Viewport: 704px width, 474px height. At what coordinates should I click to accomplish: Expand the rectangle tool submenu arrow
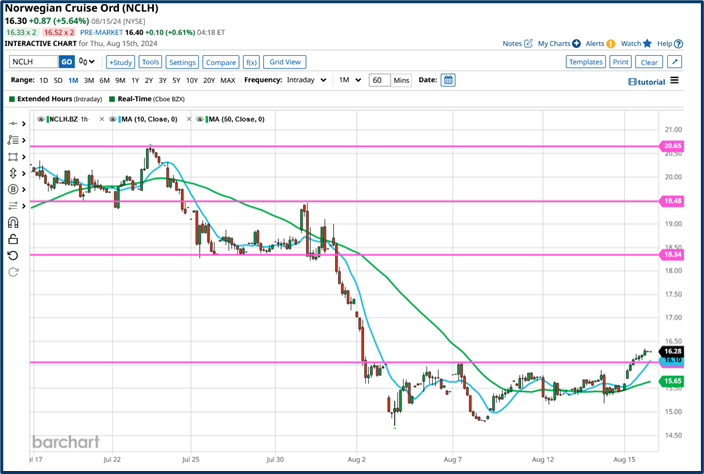click(x=24, y=157)
